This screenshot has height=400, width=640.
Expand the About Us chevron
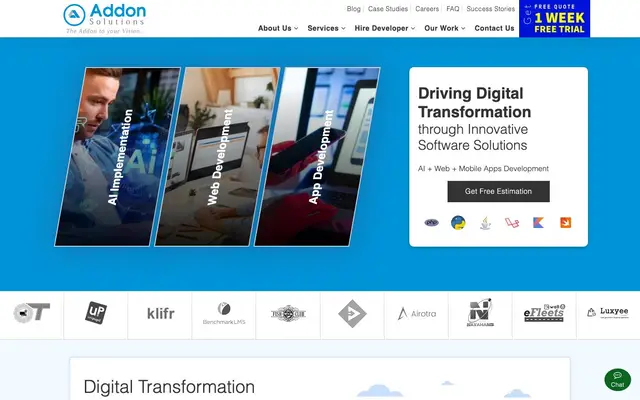(296, 28)
